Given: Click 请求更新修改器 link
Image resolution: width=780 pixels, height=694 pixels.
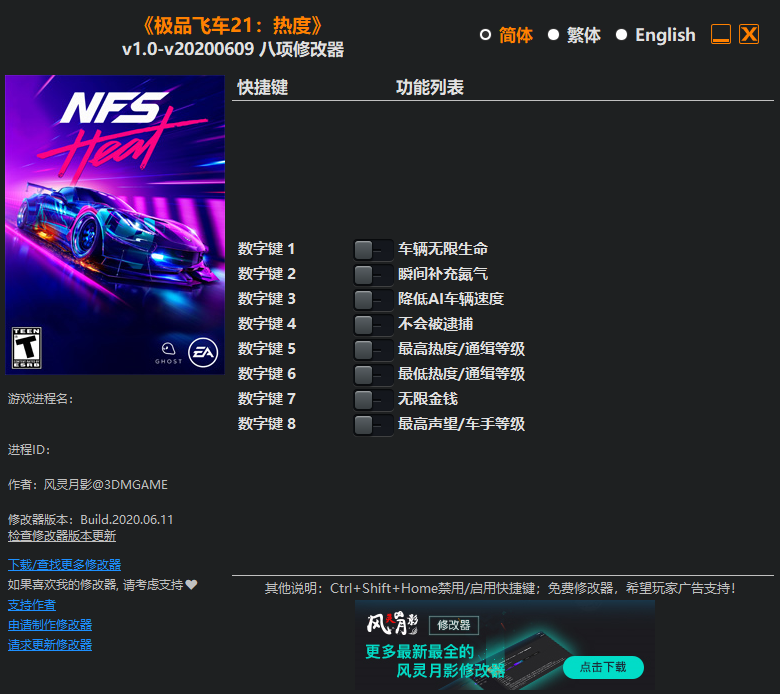Looking at the screenshot, I should [50, 645].
